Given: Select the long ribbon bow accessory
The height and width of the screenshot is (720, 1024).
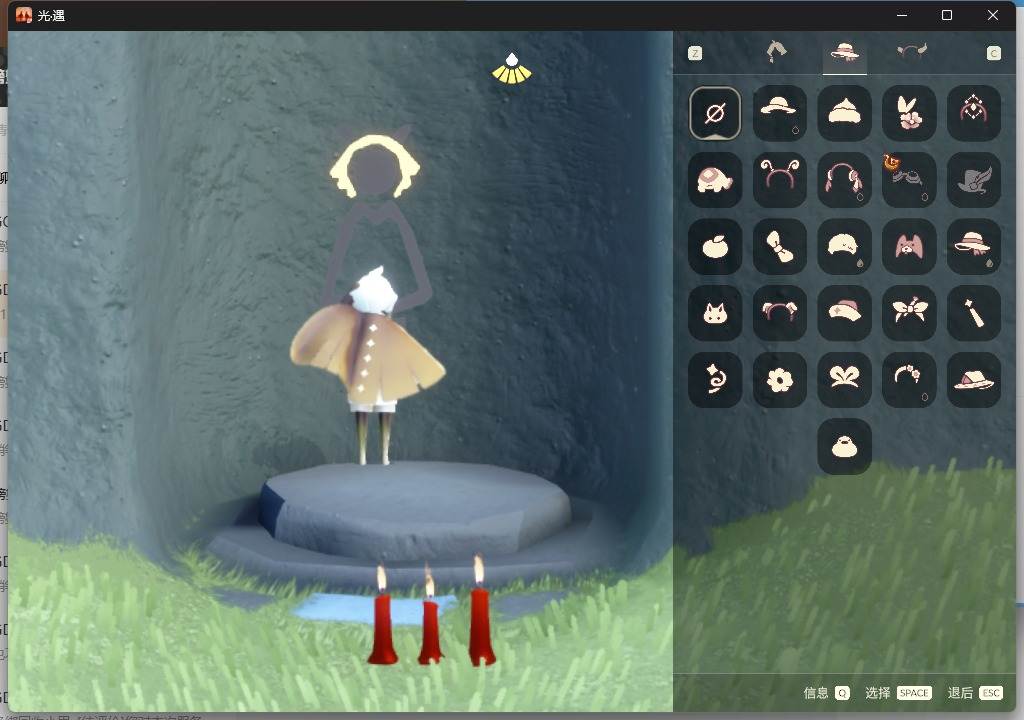Looking at the screenshot, I should 780,246.
